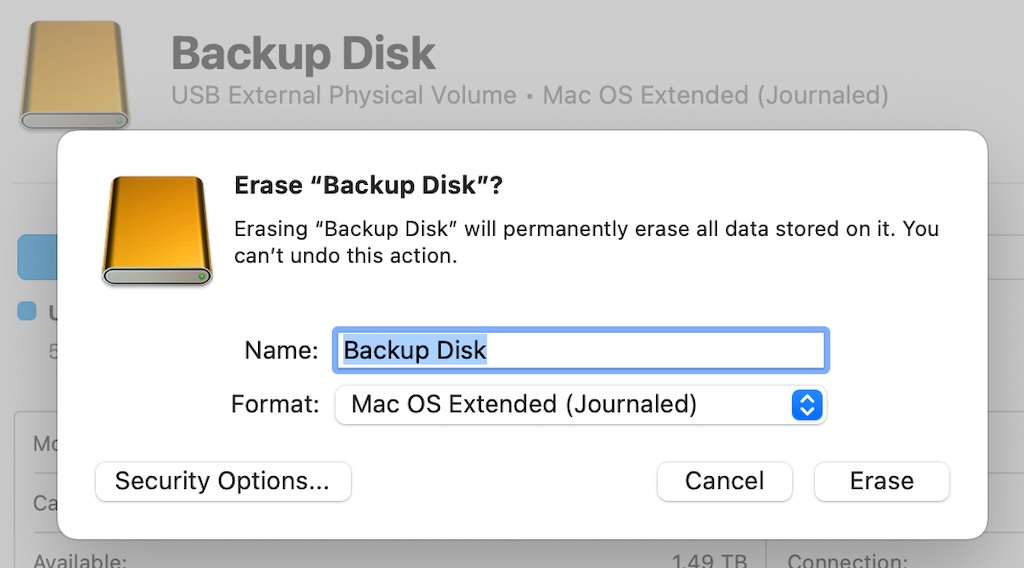The width and height of the screenshot is (1024, 568).
Task: Click inside the Name text field
Action: [x=581, y=351]
